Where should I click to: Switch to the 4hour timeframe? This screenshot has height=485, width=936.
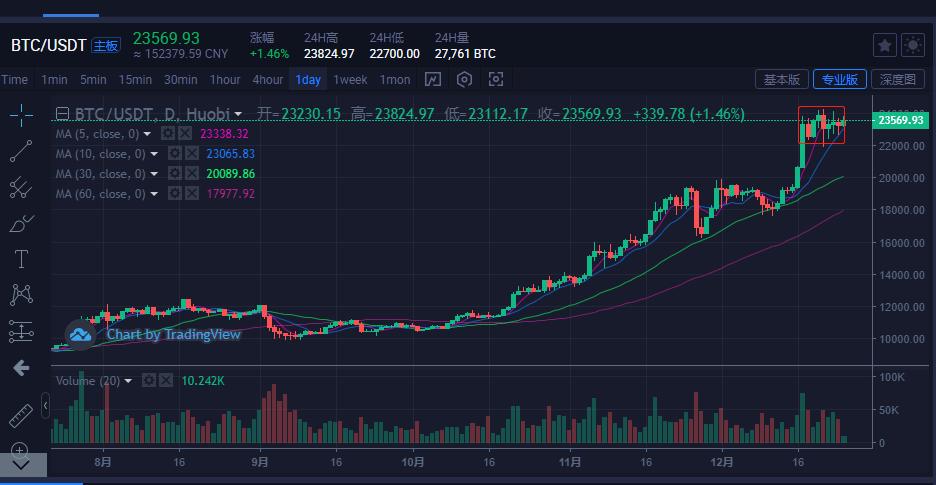267,80
